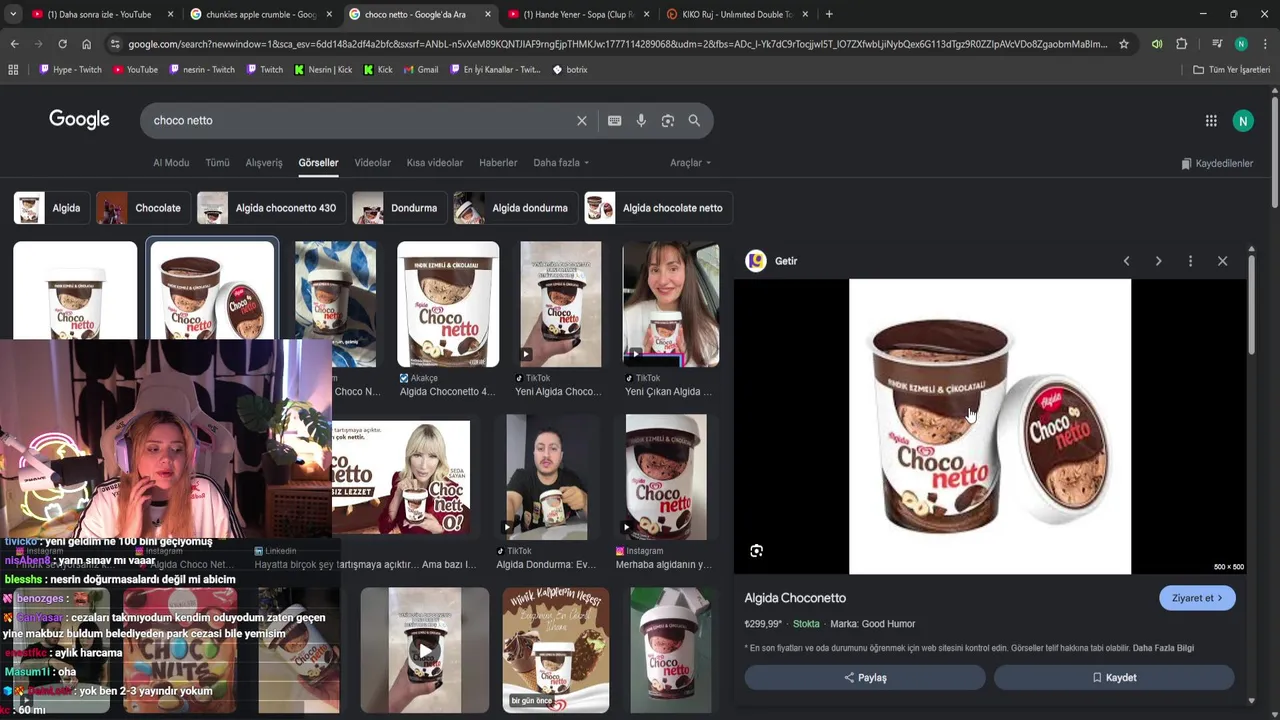The width and height of the screenshot is (1280, 720).
Task: Click the Paylaş share button
Action: pos(865,677)
